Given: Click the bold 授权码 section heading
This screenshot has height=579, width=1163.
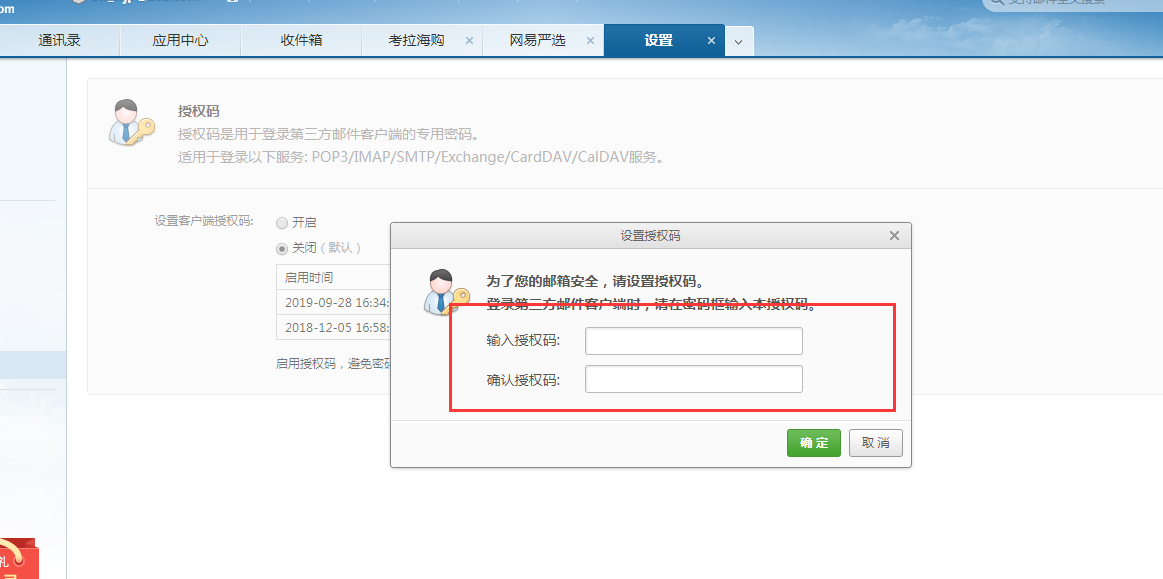Looking at the screenshot, I should [199, 111].
